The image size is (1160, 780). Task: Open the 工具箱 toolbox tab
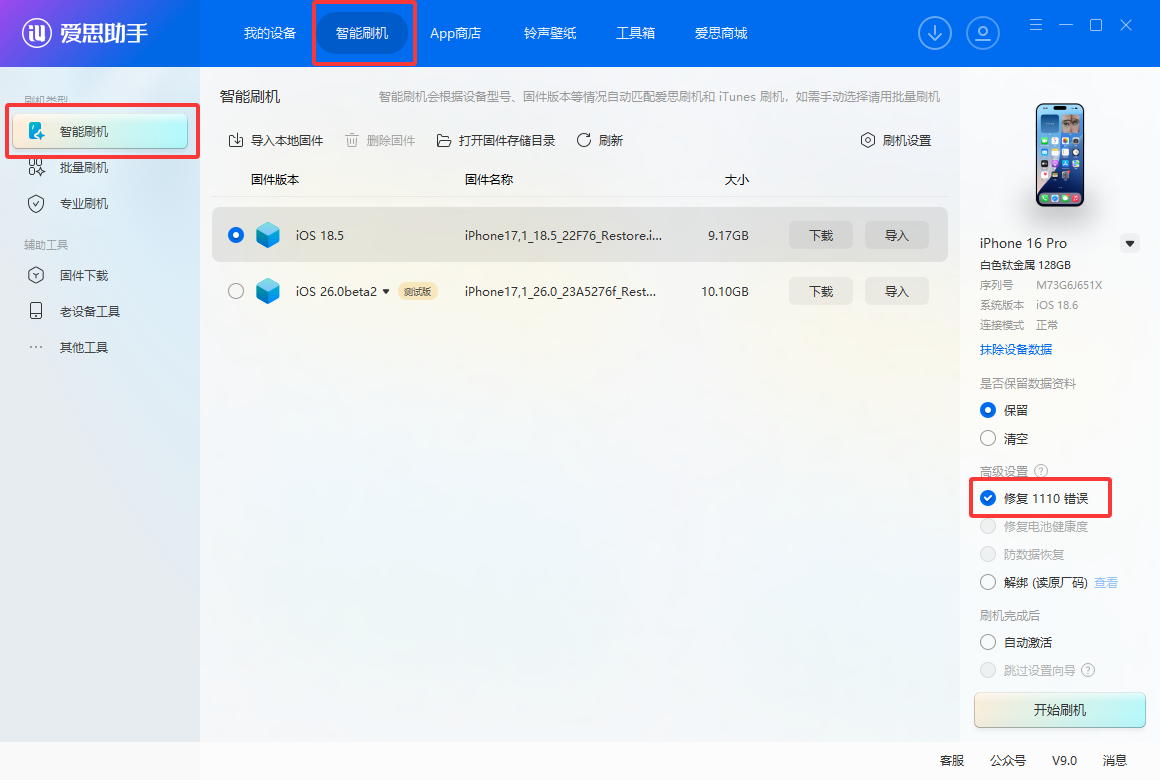point(635,33)
